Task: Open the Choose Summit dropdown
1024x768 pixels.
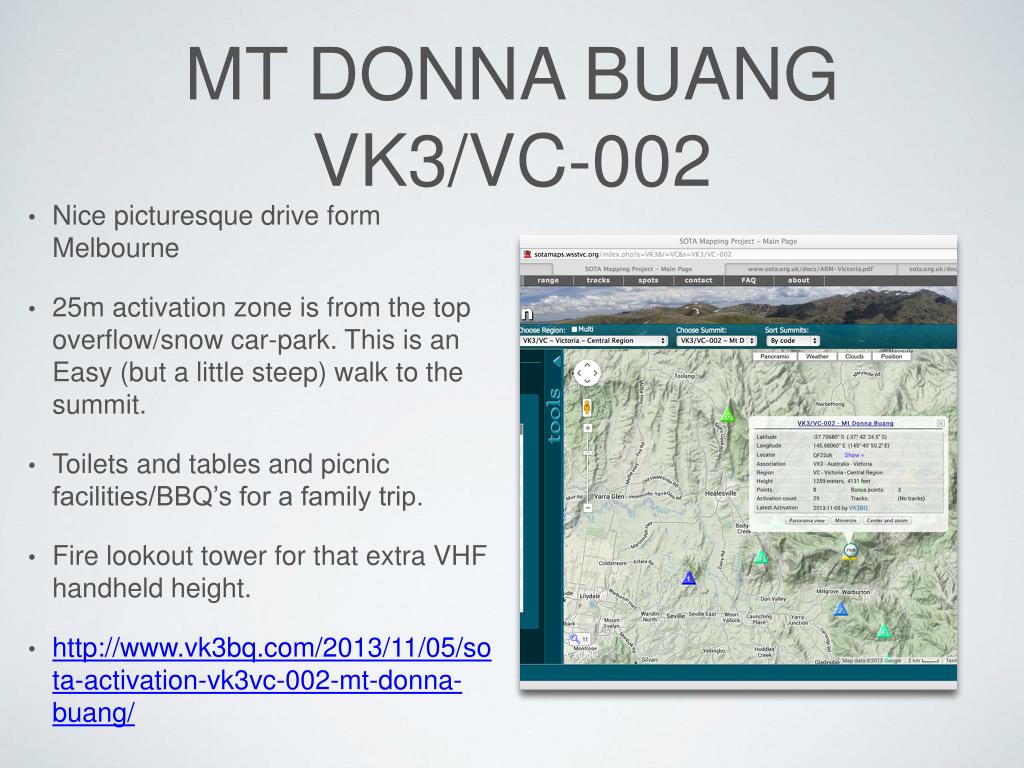Action: (x=716, y=341)
